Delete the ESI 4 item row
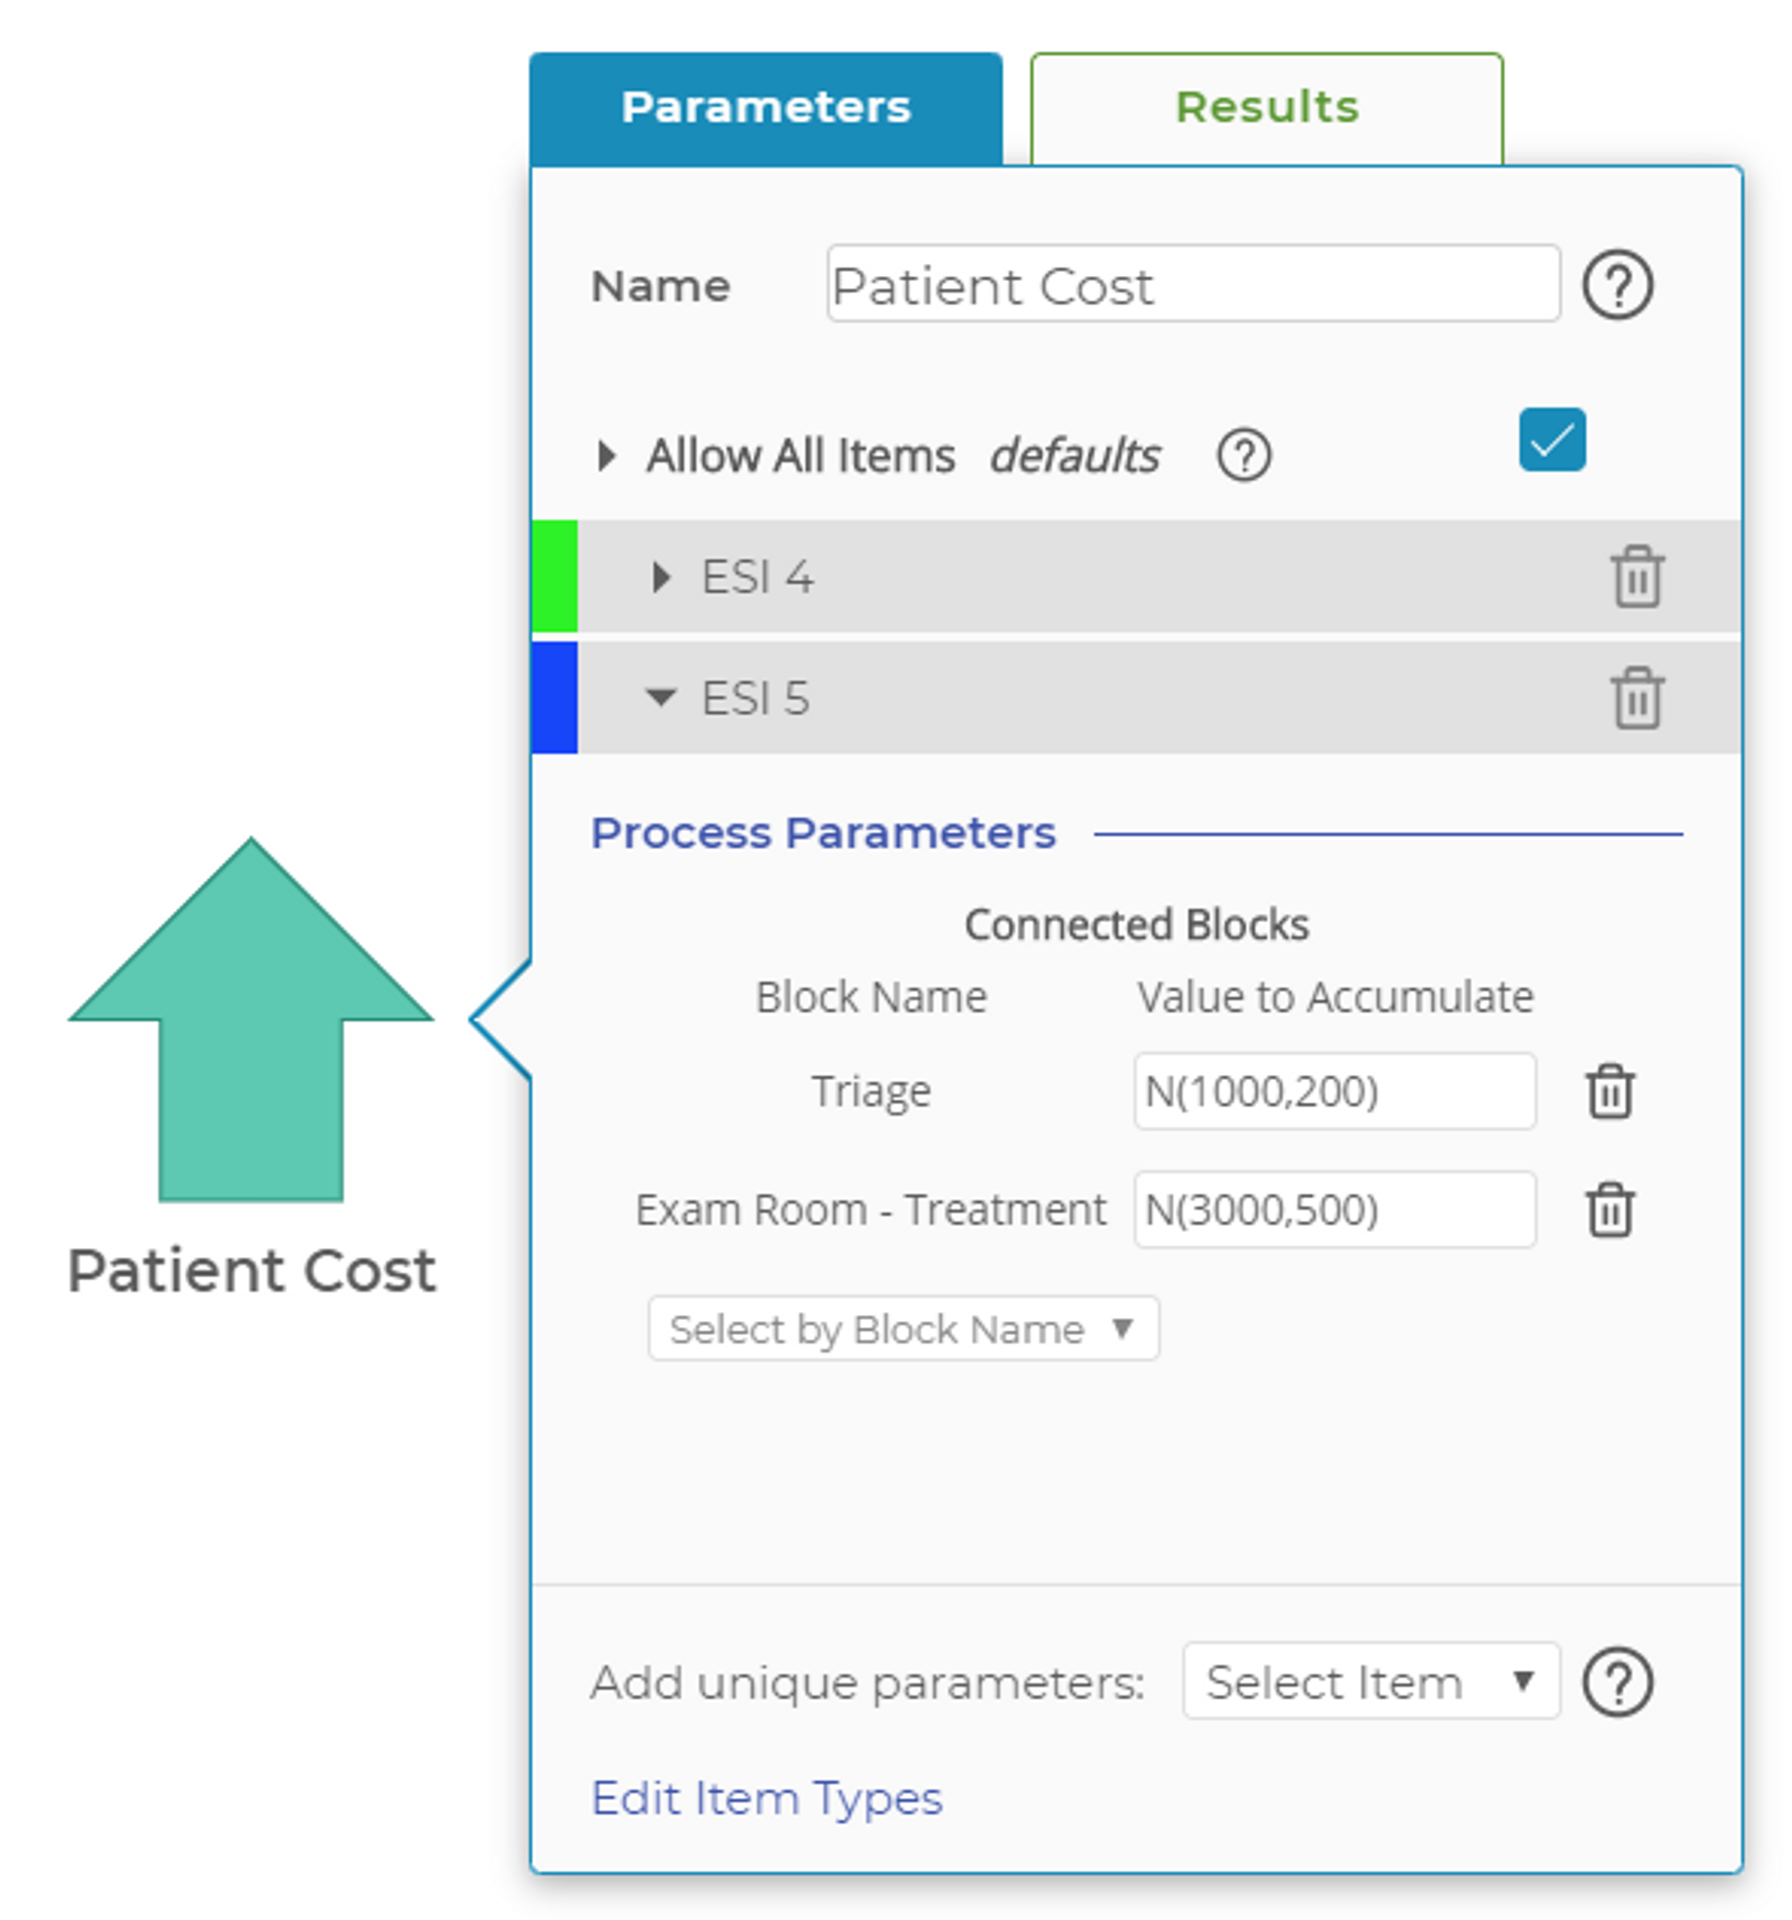The width and height of the screenshot is (1792, 1920). click(1637, 577)
